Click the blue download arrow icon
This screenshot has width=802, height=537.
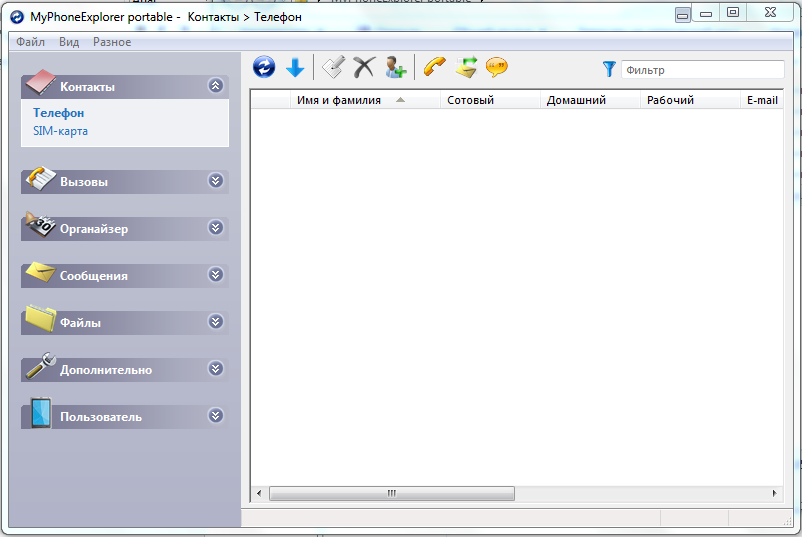coord(295,67)
